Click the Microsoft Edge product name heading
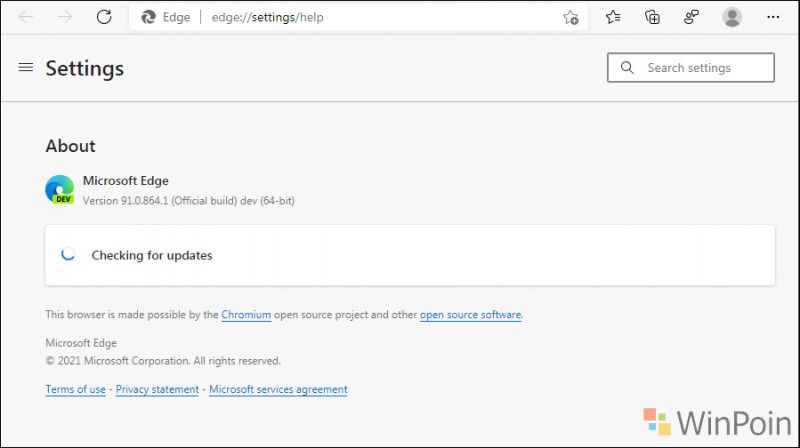 (126, 181)
